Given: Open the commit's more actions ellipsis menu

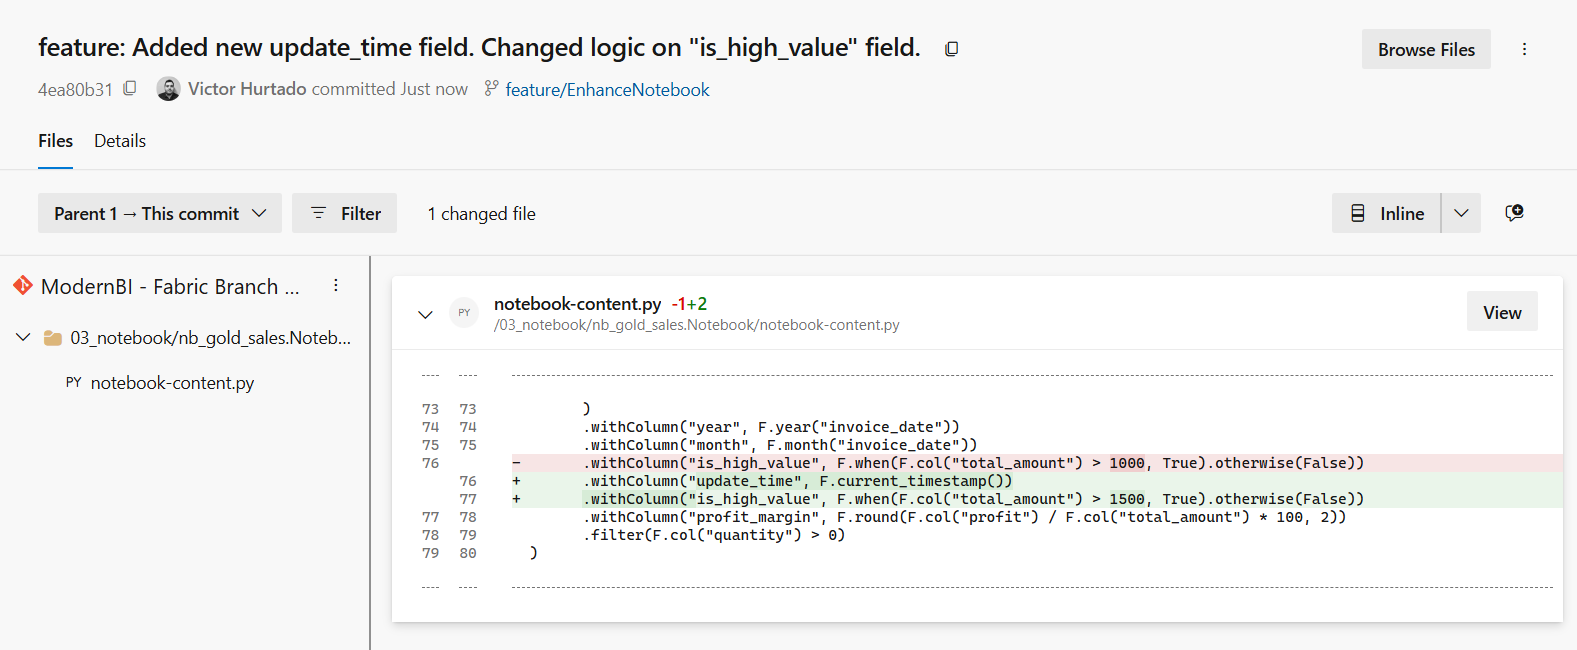Looking at the screenshot, I should tap(1524, 49).
